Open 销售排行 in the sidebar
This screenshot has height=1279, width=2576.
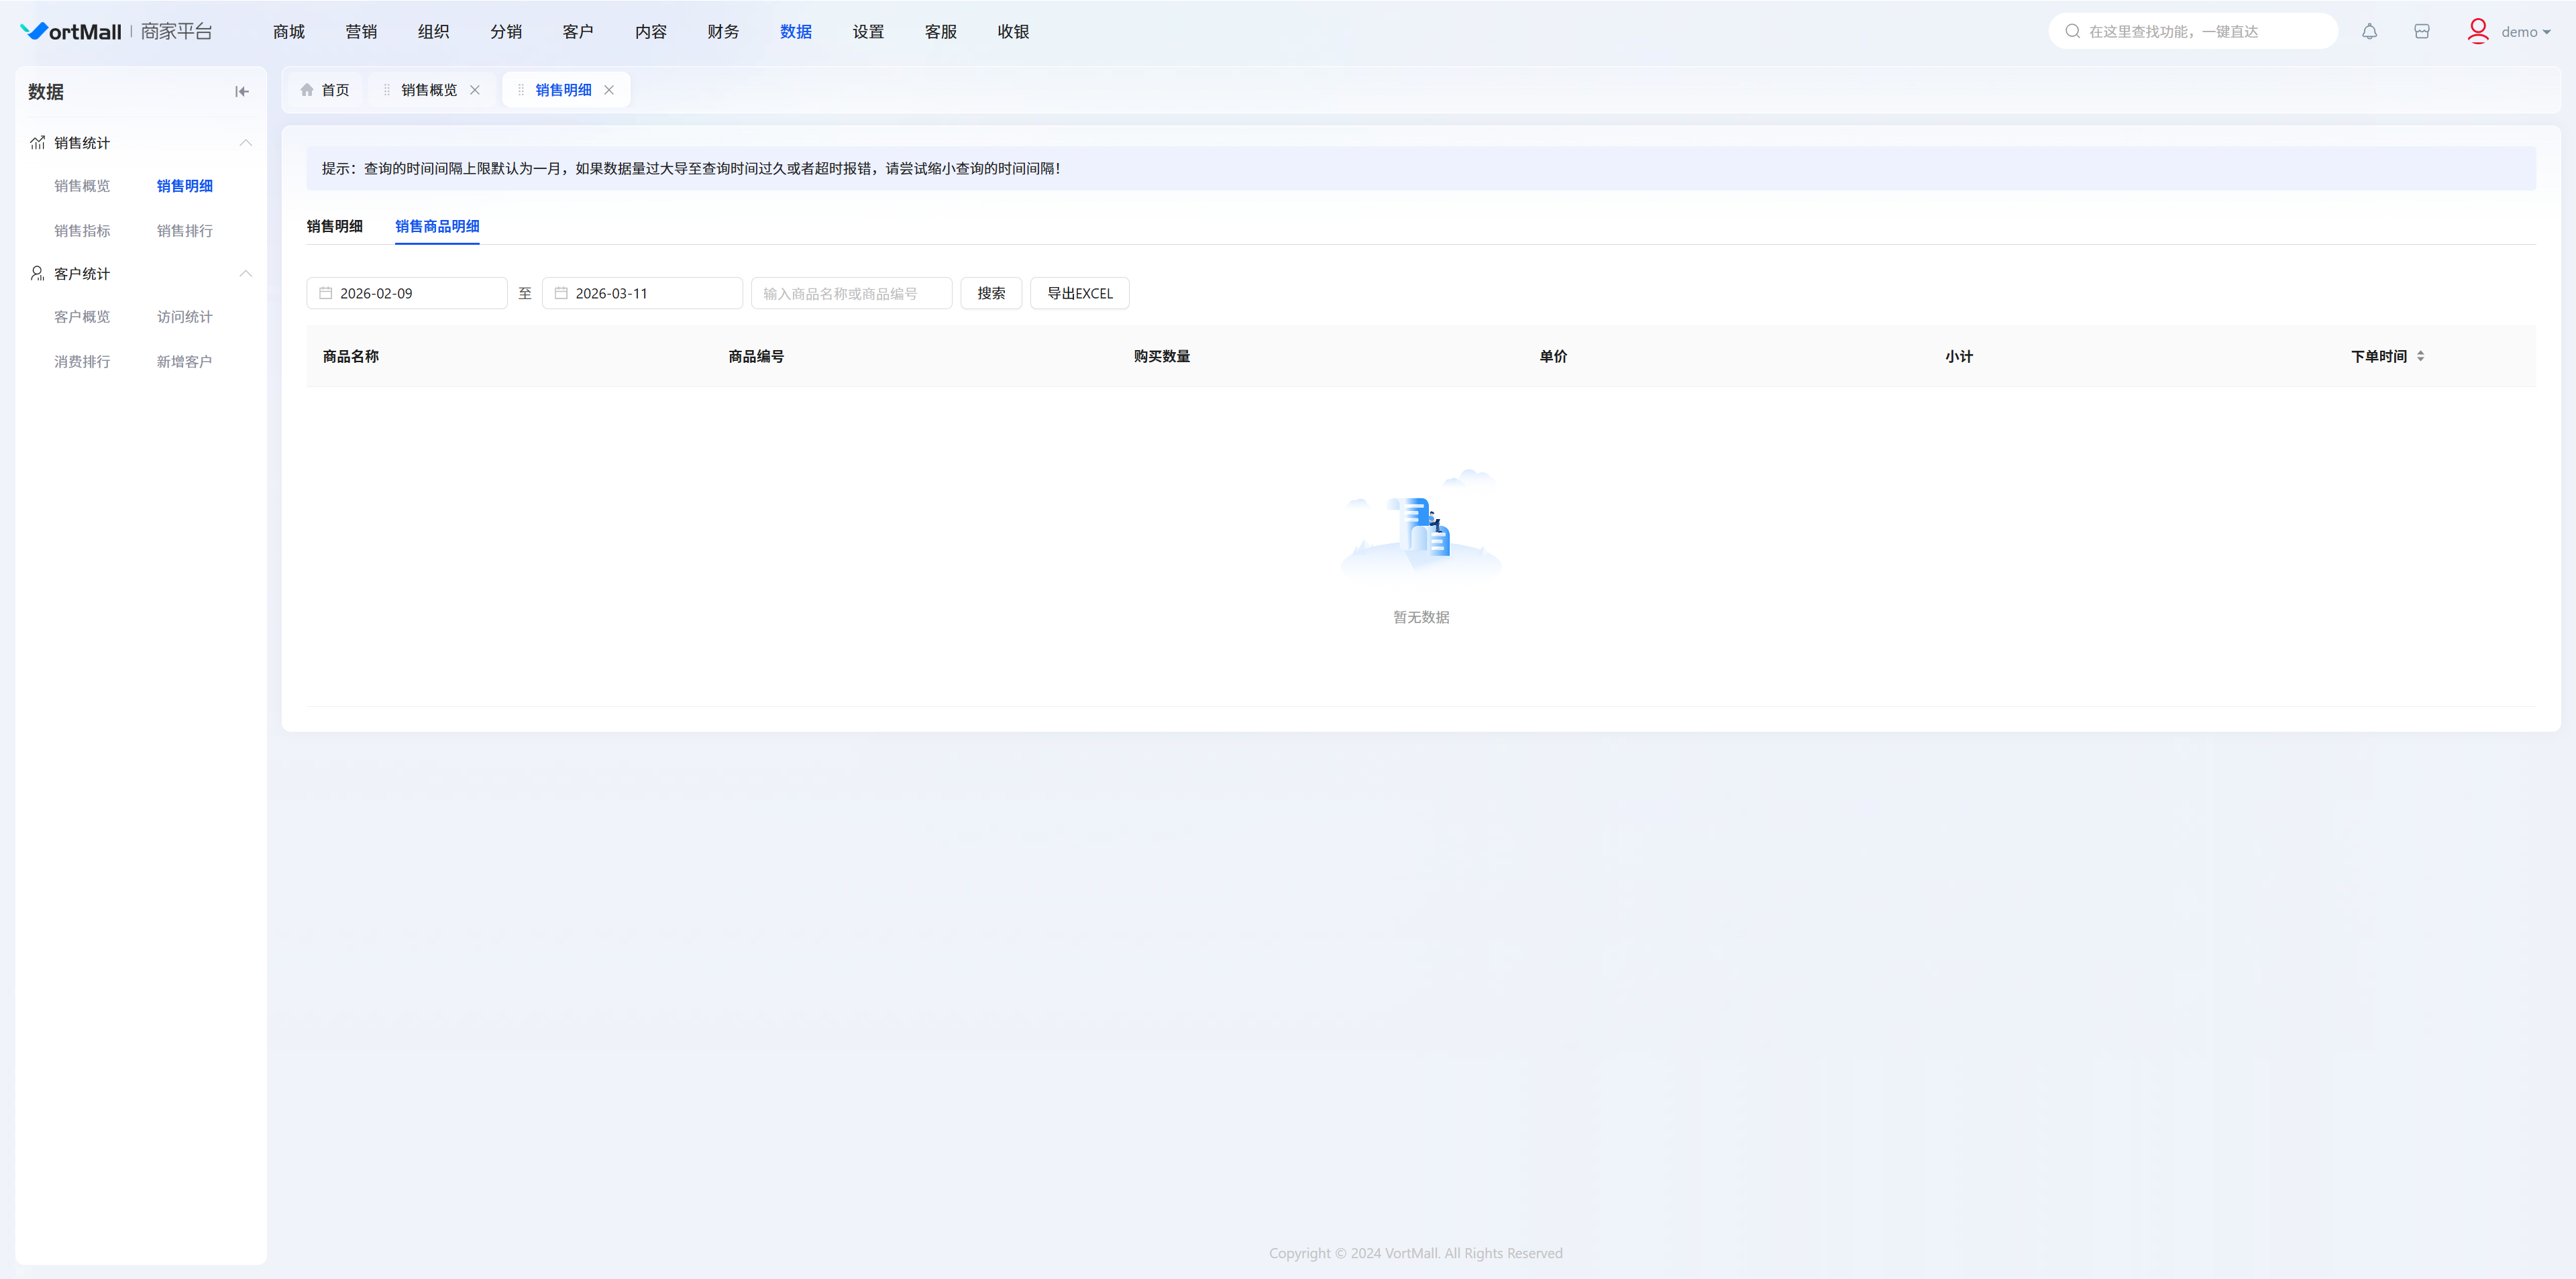184,231
